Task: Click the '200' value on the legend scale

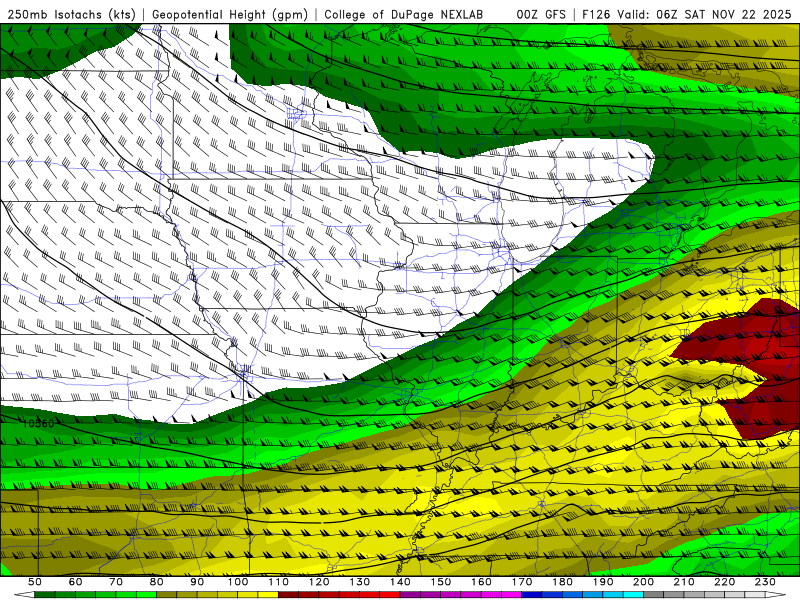Action: point(644,582)
